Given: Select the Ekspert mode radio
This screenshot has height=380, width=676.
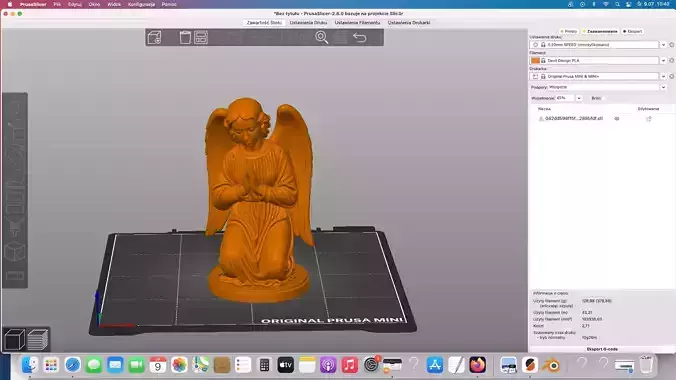Looking at the screenshot, I should click(632, 31).
